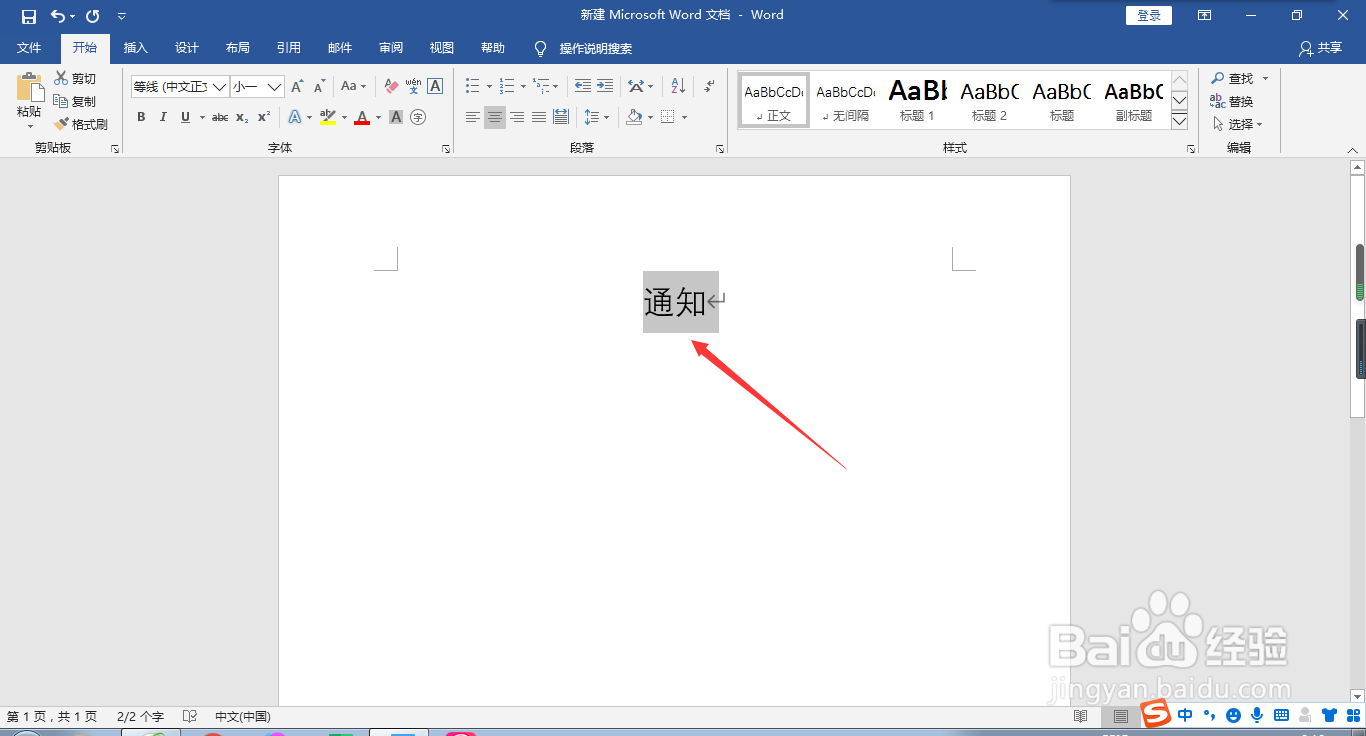Open the Select (选择) dropdown
Screen dimensions: 1366x736
(x=1238, y=124)
